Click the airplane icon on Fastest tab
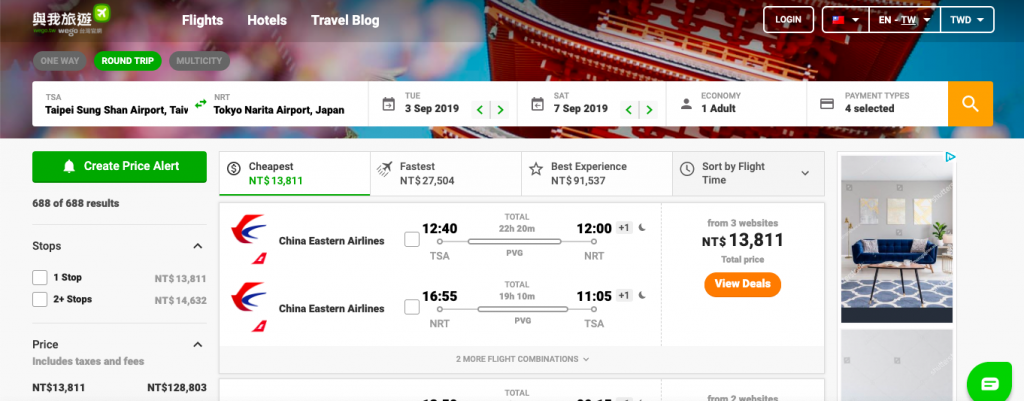 (384, 168)
